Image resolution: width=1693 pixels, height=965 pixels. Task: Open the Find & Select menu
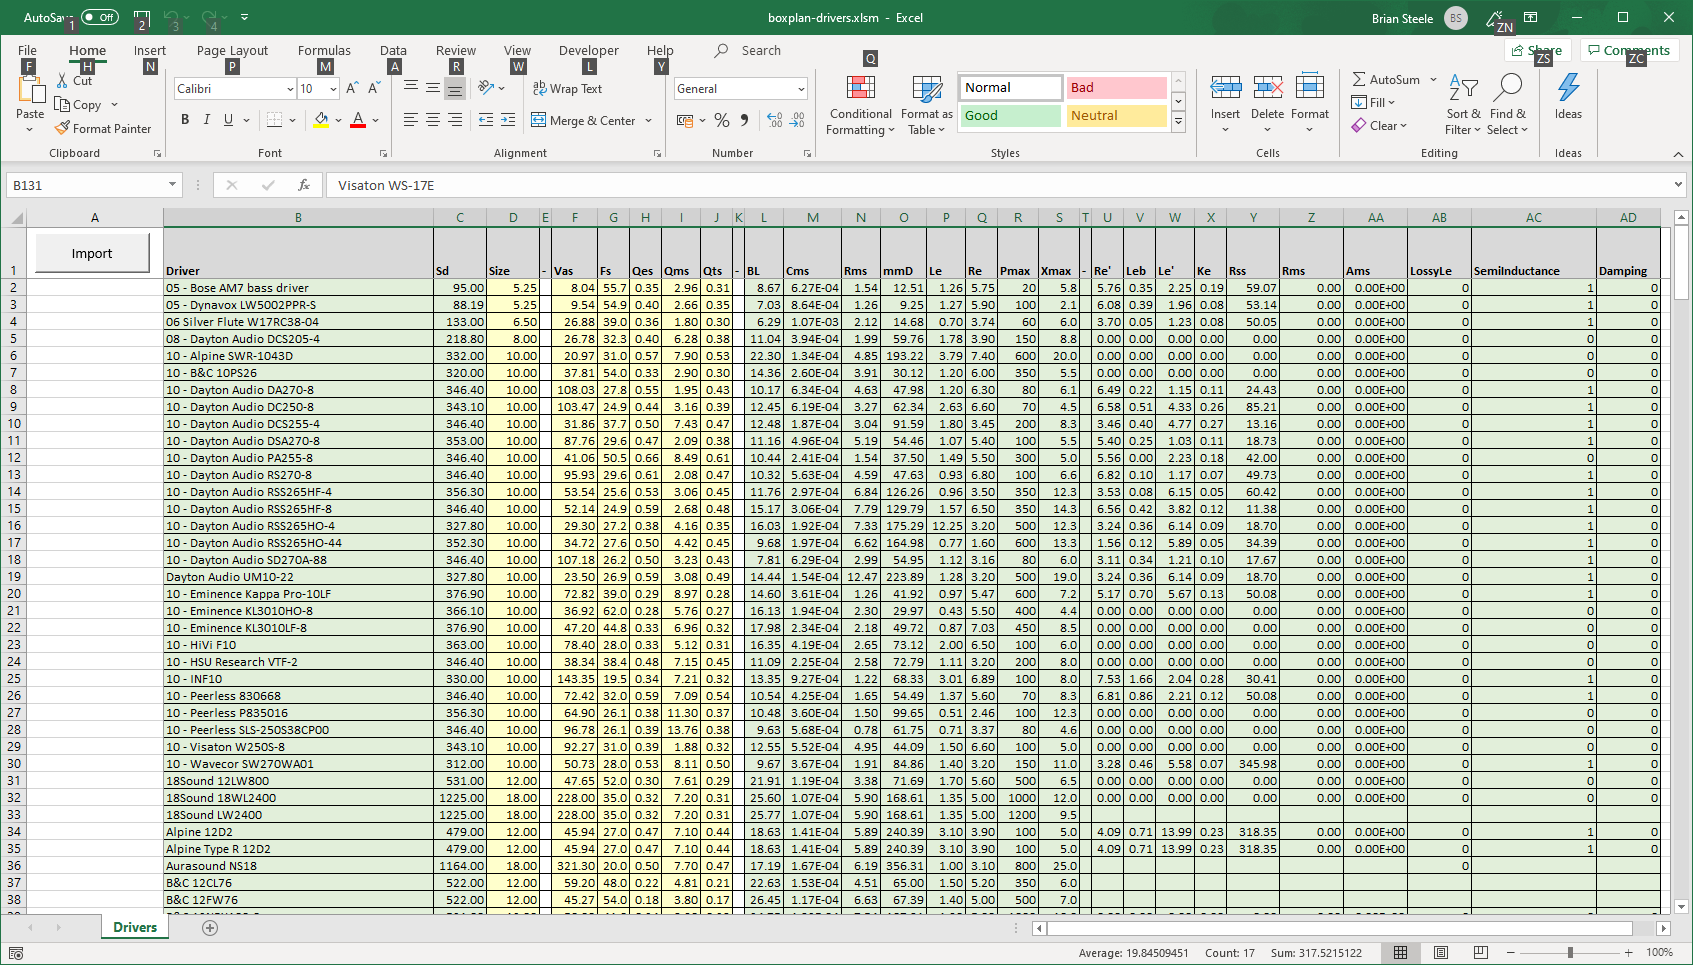[1507, 106]
